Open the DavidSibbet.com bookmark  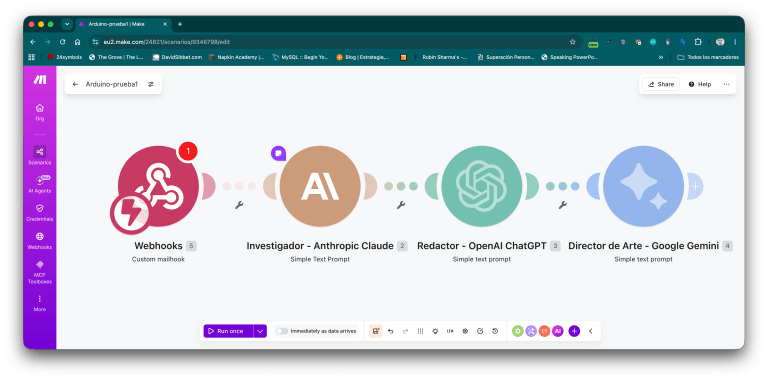[x=177, y=57]
